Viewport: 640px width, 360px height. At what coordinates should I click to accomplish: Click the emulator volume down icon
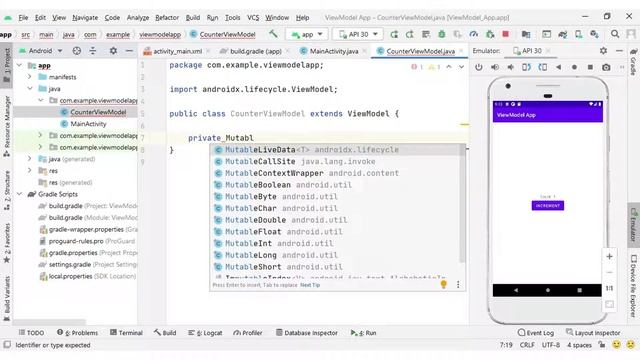[511, 67]
